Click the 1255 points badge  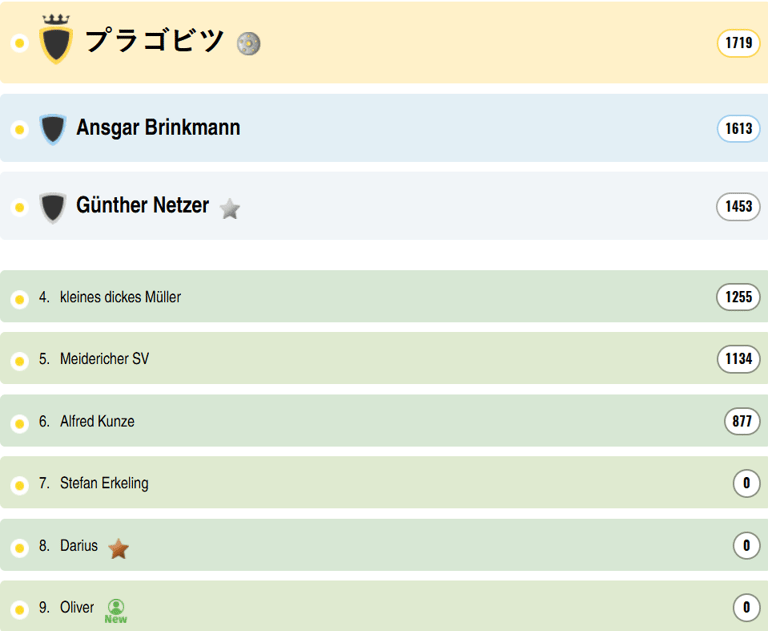738,297
